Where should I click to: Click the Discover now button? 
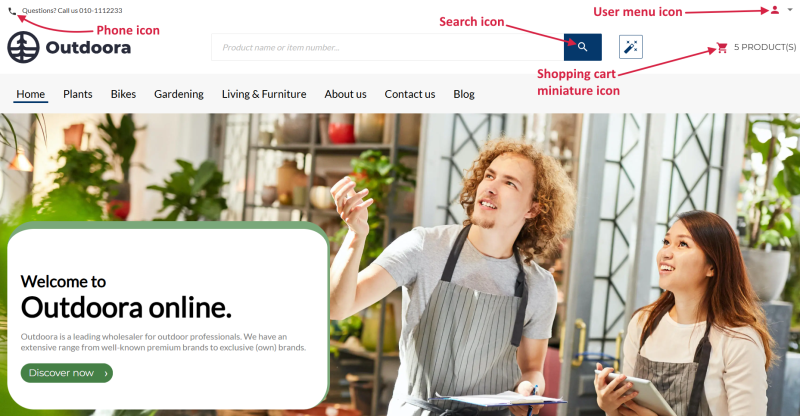tap(67, 373)
